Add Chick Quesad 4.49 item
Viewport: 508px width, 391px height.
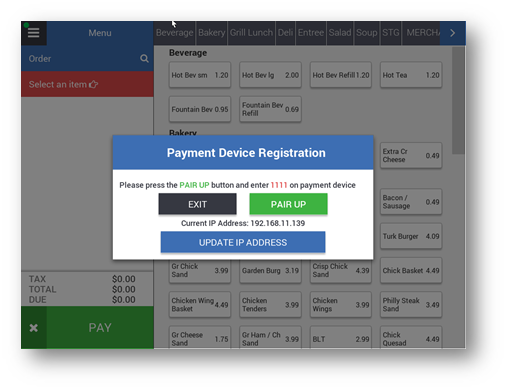point(411,338)
